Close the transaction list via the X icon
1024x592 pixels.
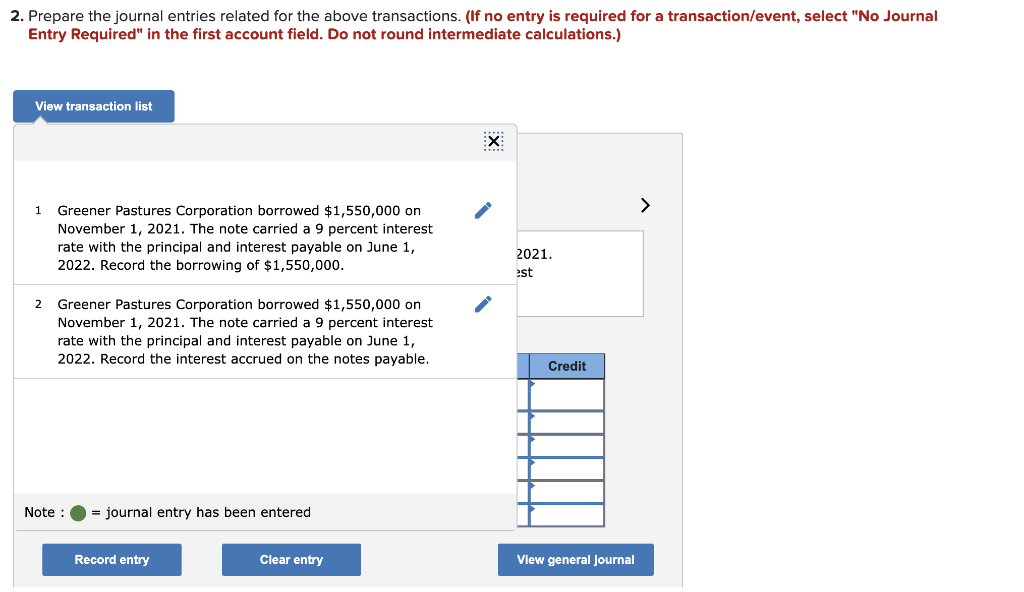(493, 141)
